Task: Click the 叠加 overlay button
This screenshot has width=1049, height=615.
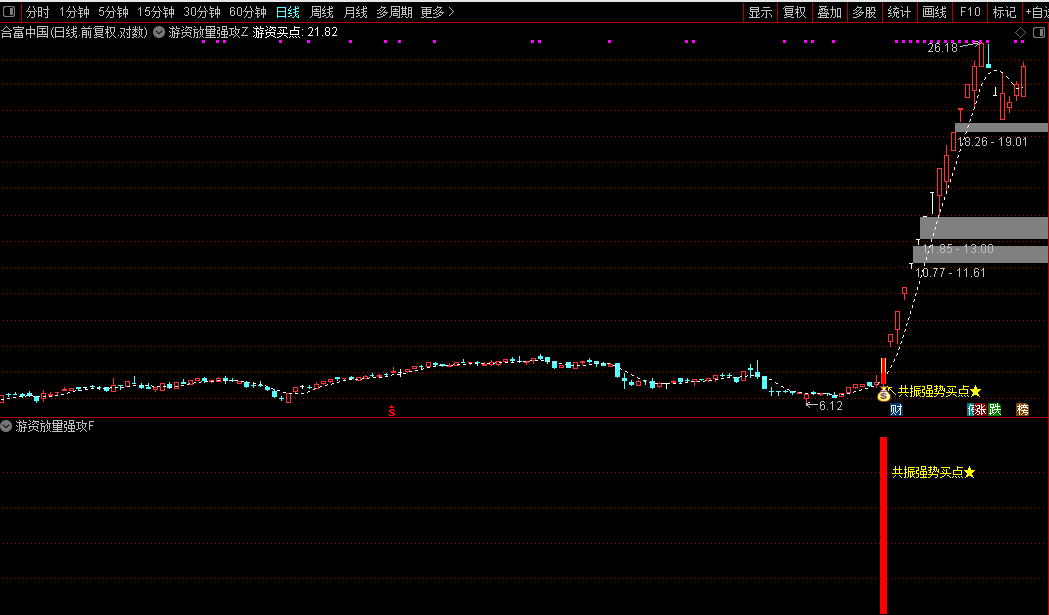Action: click(x=829, y=12)
